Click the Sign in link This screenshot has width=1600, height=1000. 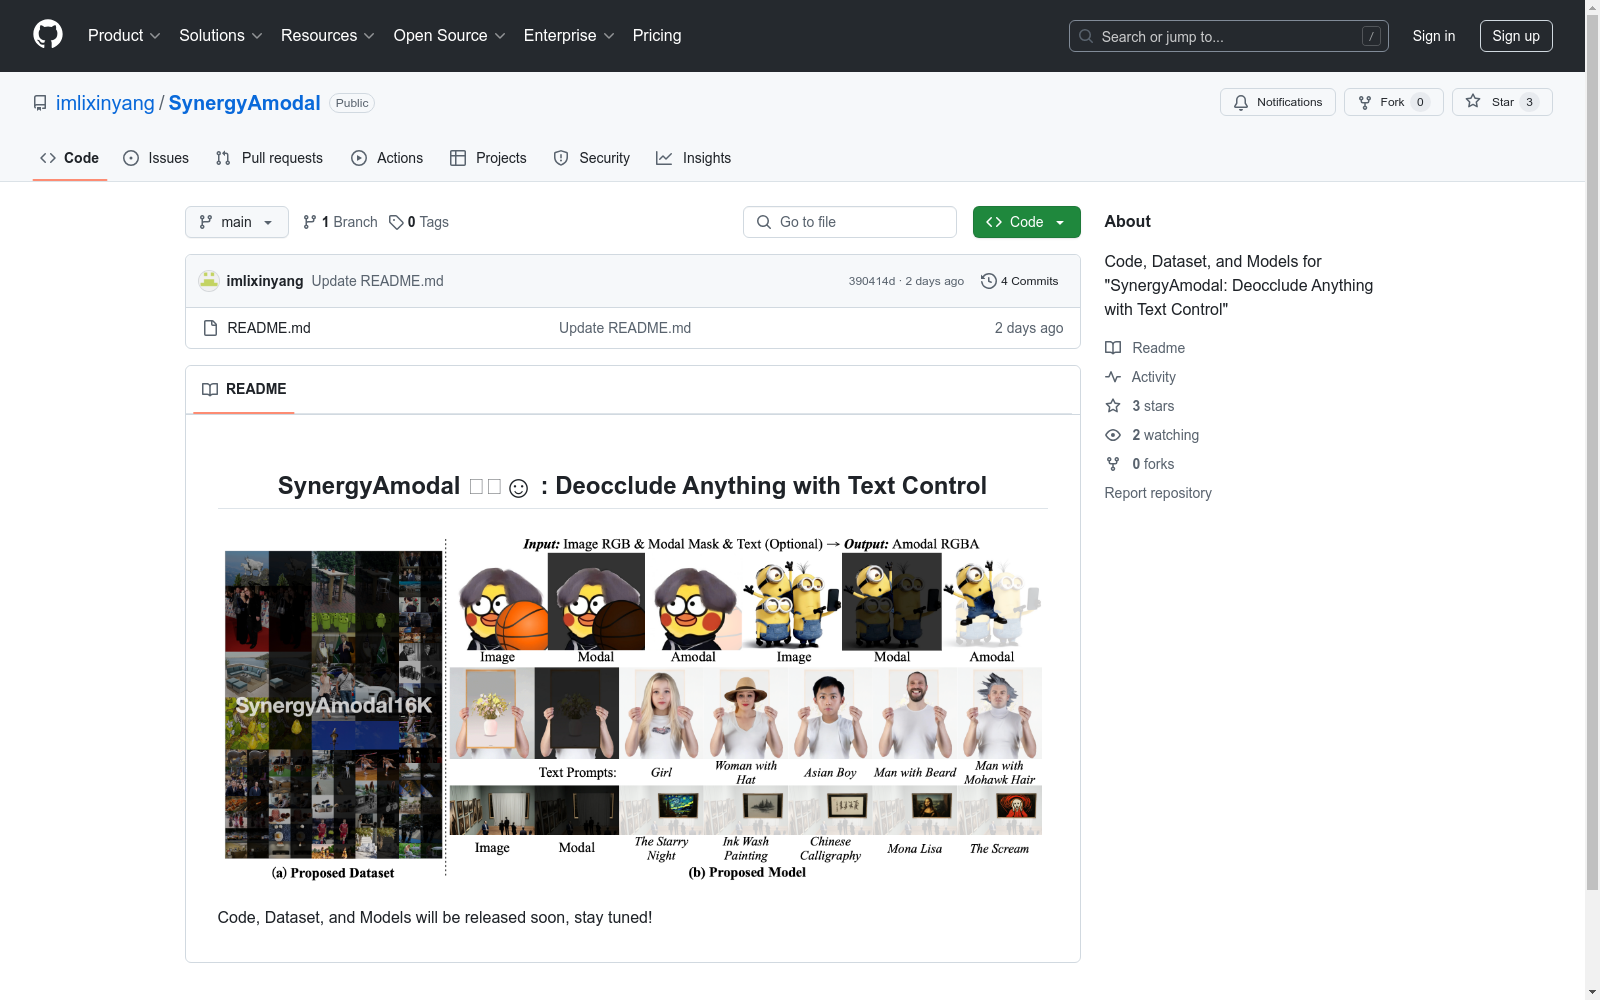(1433, 36)
